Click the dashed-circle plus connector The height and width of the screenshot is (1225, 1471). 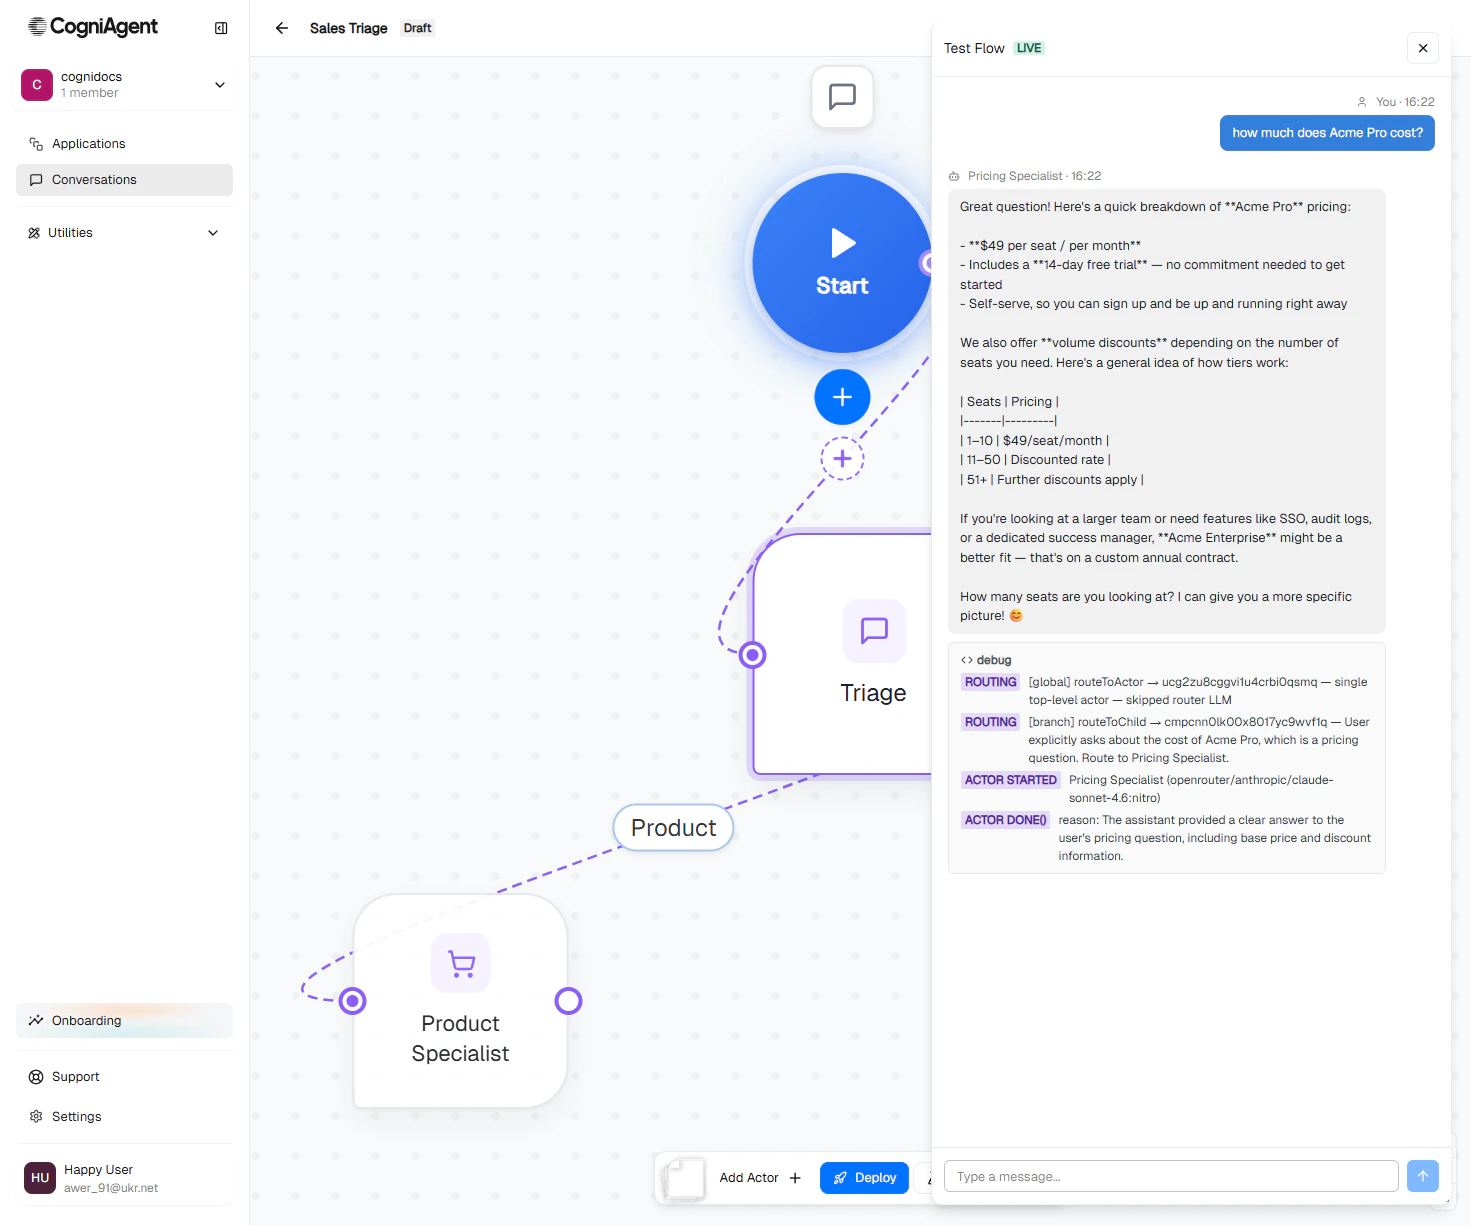[843, 459]
